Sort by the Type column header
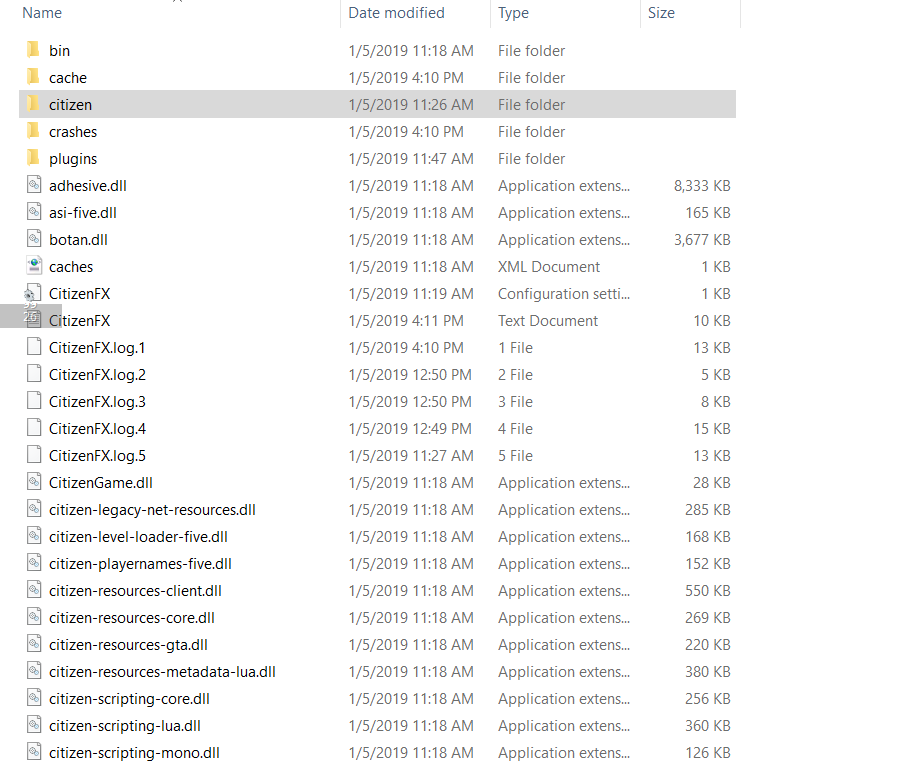This screenshot has width=914, height=769. click(x=514, y=13)
